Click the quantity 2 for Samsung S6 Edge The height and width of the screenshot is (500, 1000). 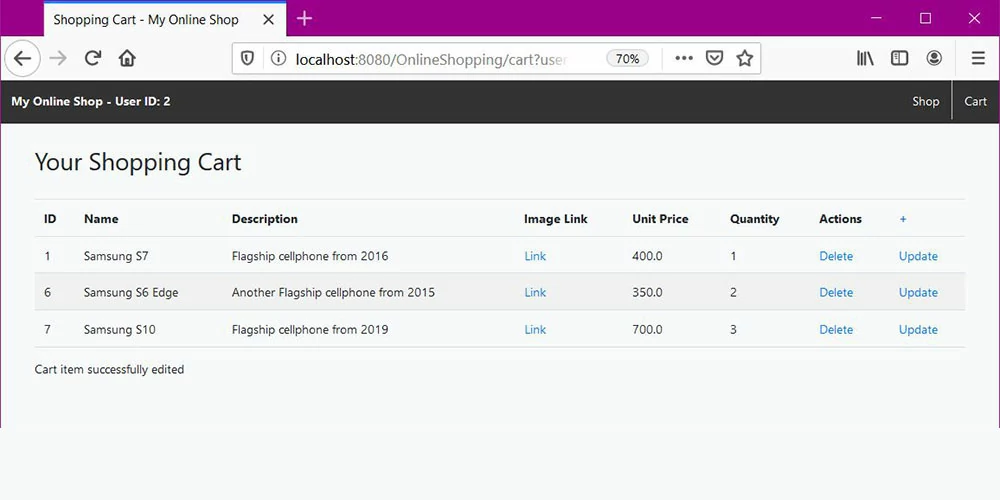point(733,293)
